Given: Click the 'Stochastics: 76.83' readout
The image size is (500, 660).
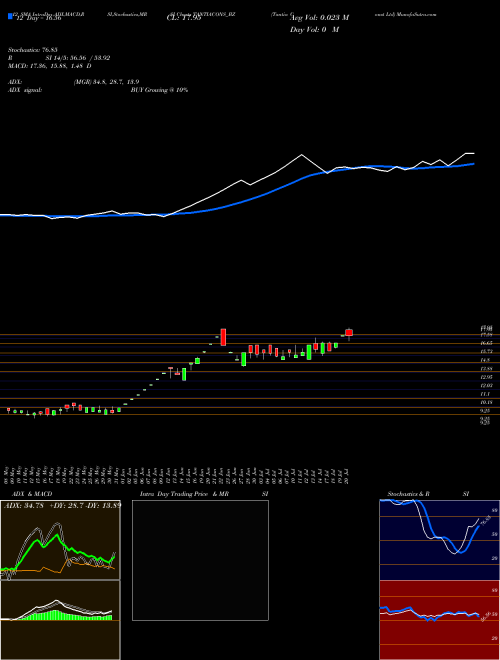Looking at the screenshot, I should (32, 50).
